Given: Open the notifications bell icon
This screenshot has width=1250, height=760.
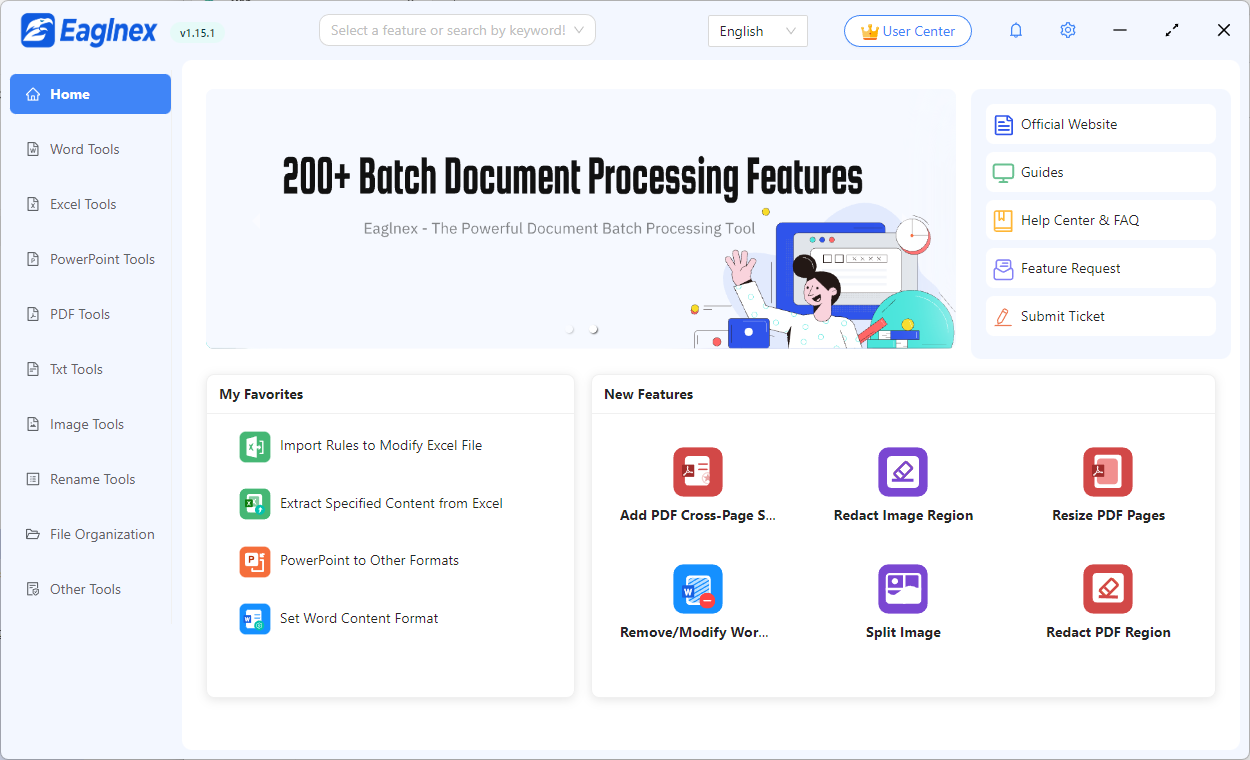Looking at the screenshot, I should coord(1016,31).
